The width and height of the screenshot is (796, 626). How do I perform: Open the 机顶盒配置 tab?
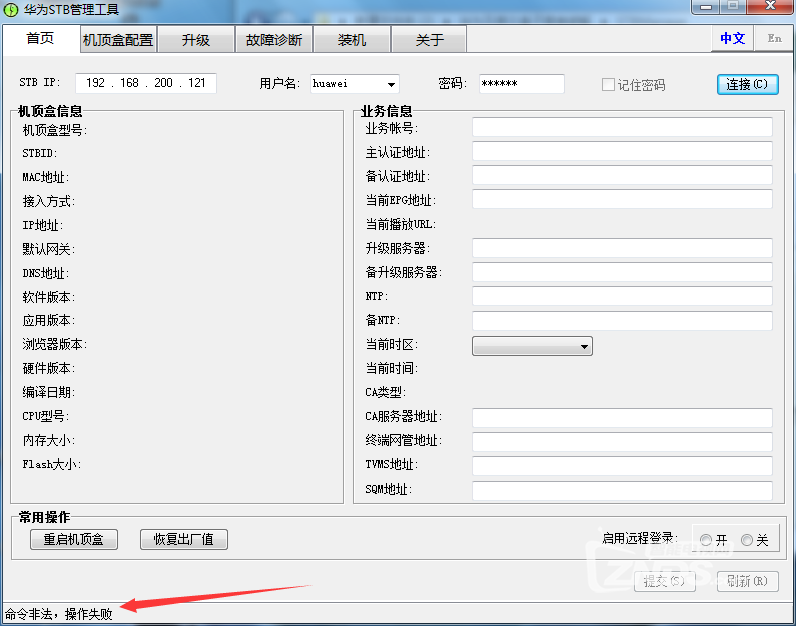[118, 40]
